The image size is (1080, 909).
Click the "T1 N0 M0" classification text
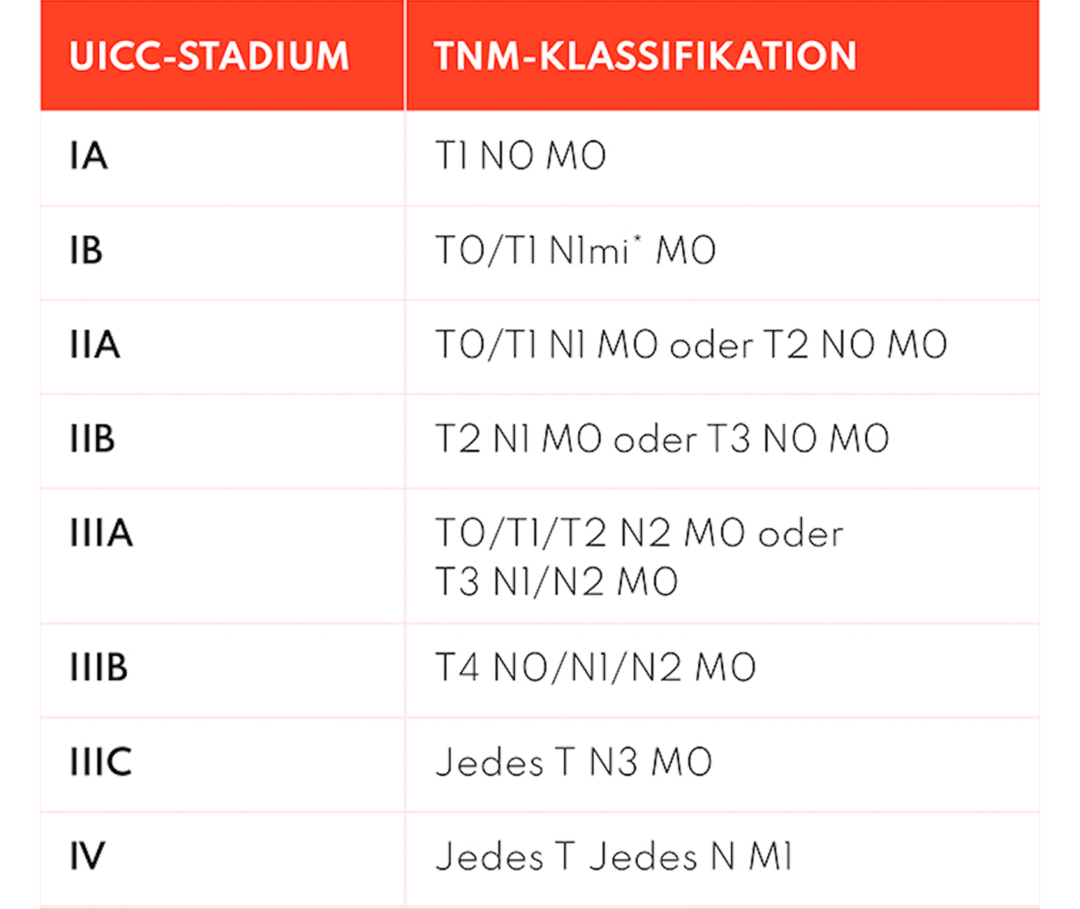[520, 157]
